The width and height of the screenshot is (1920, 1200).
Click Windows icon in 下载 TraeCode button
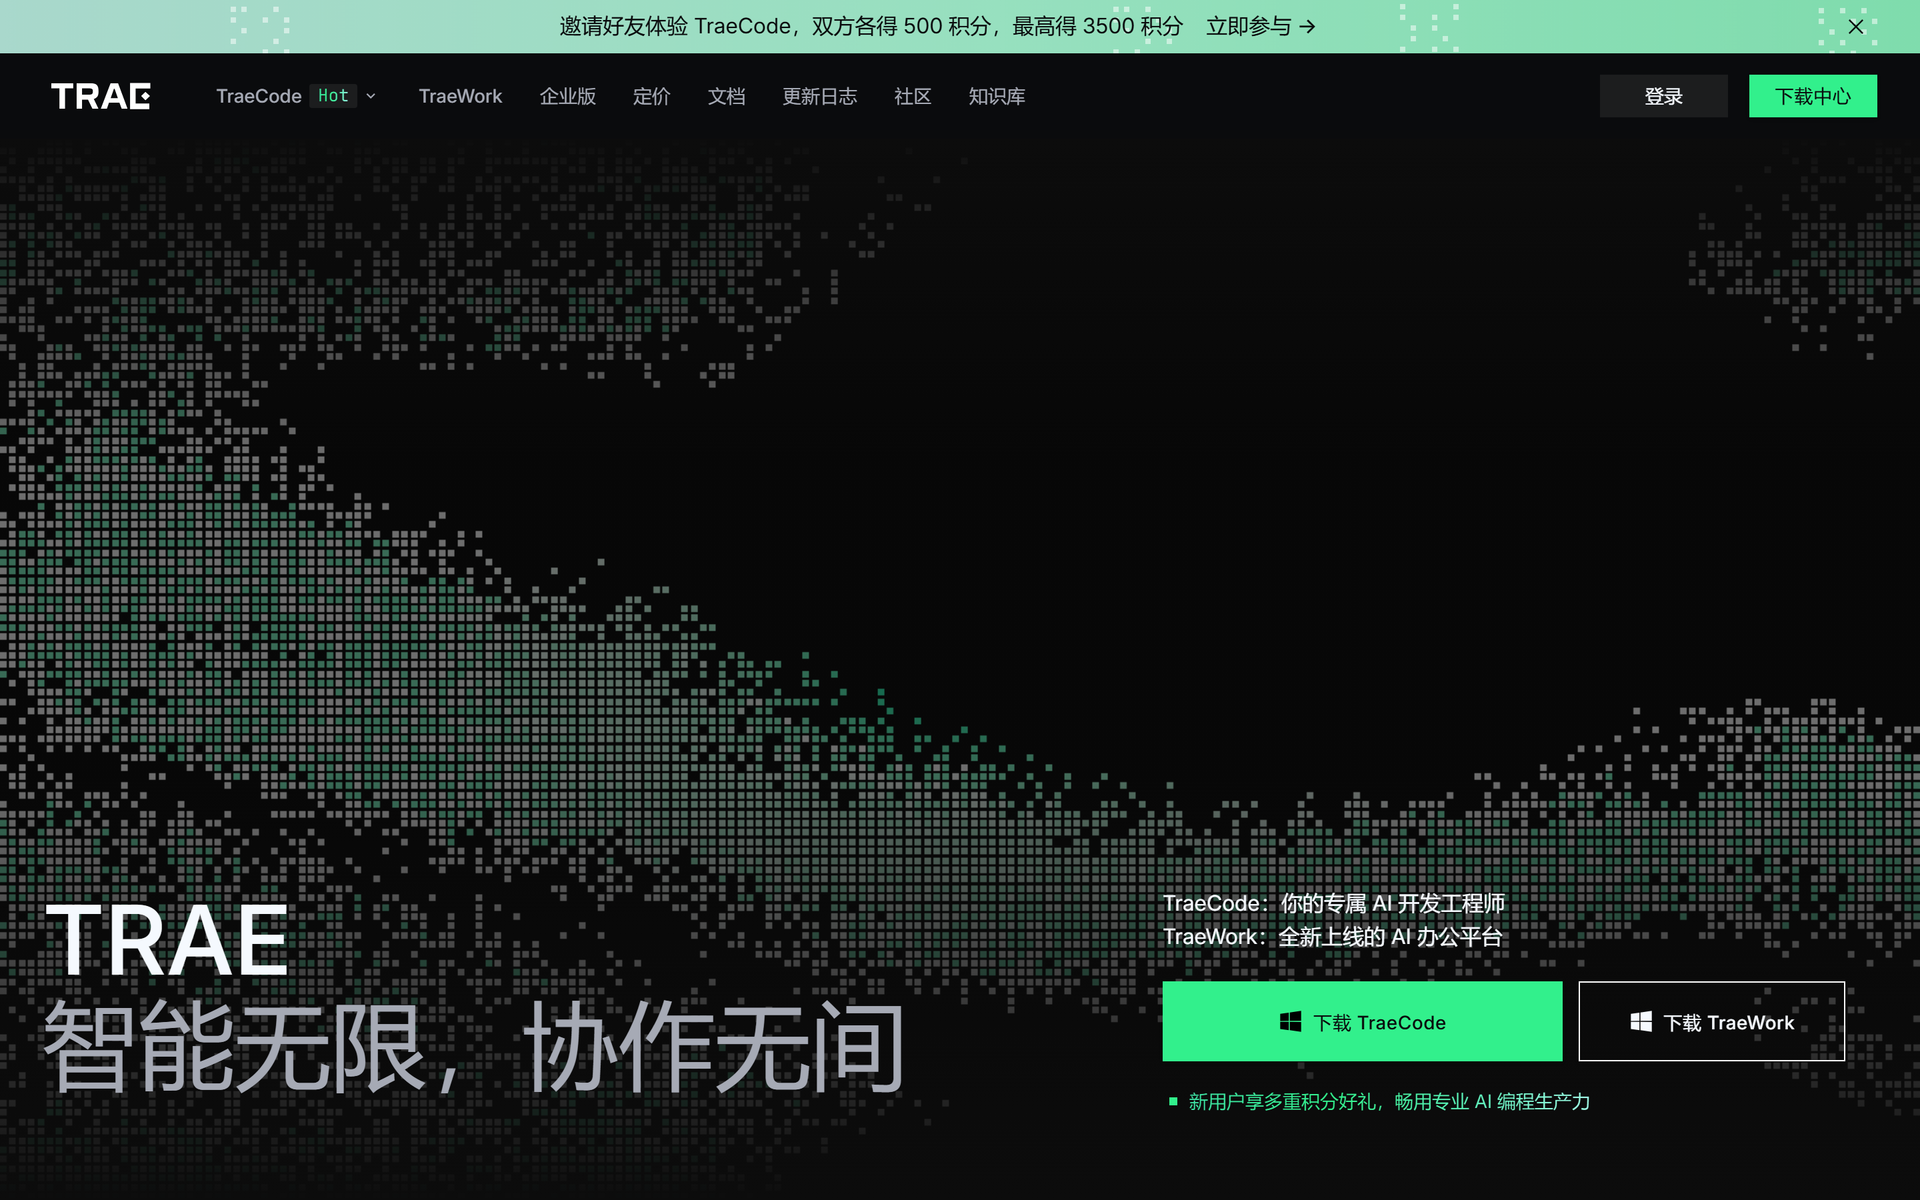point(1291,1021)
